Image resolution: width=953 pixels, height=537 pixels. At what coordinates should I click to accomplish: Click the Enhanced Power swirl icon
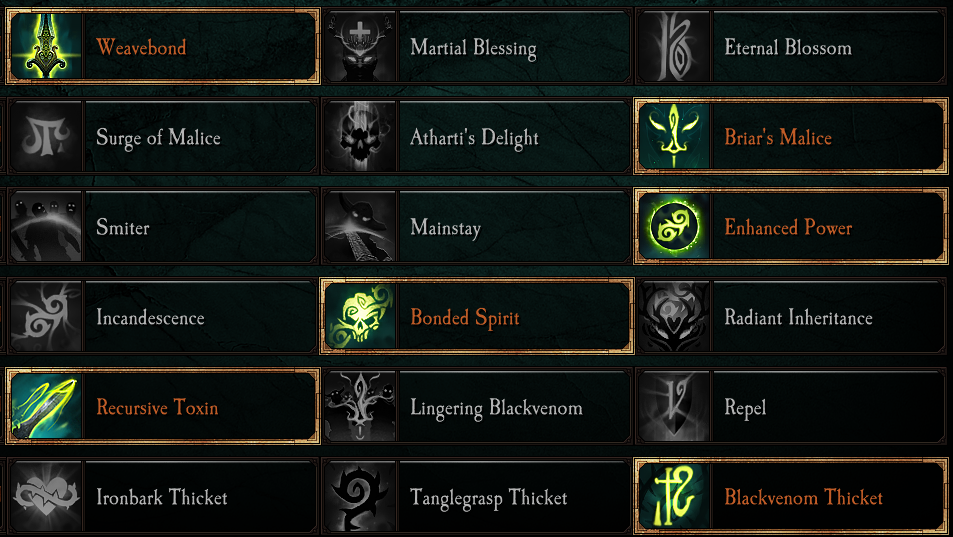674,227
